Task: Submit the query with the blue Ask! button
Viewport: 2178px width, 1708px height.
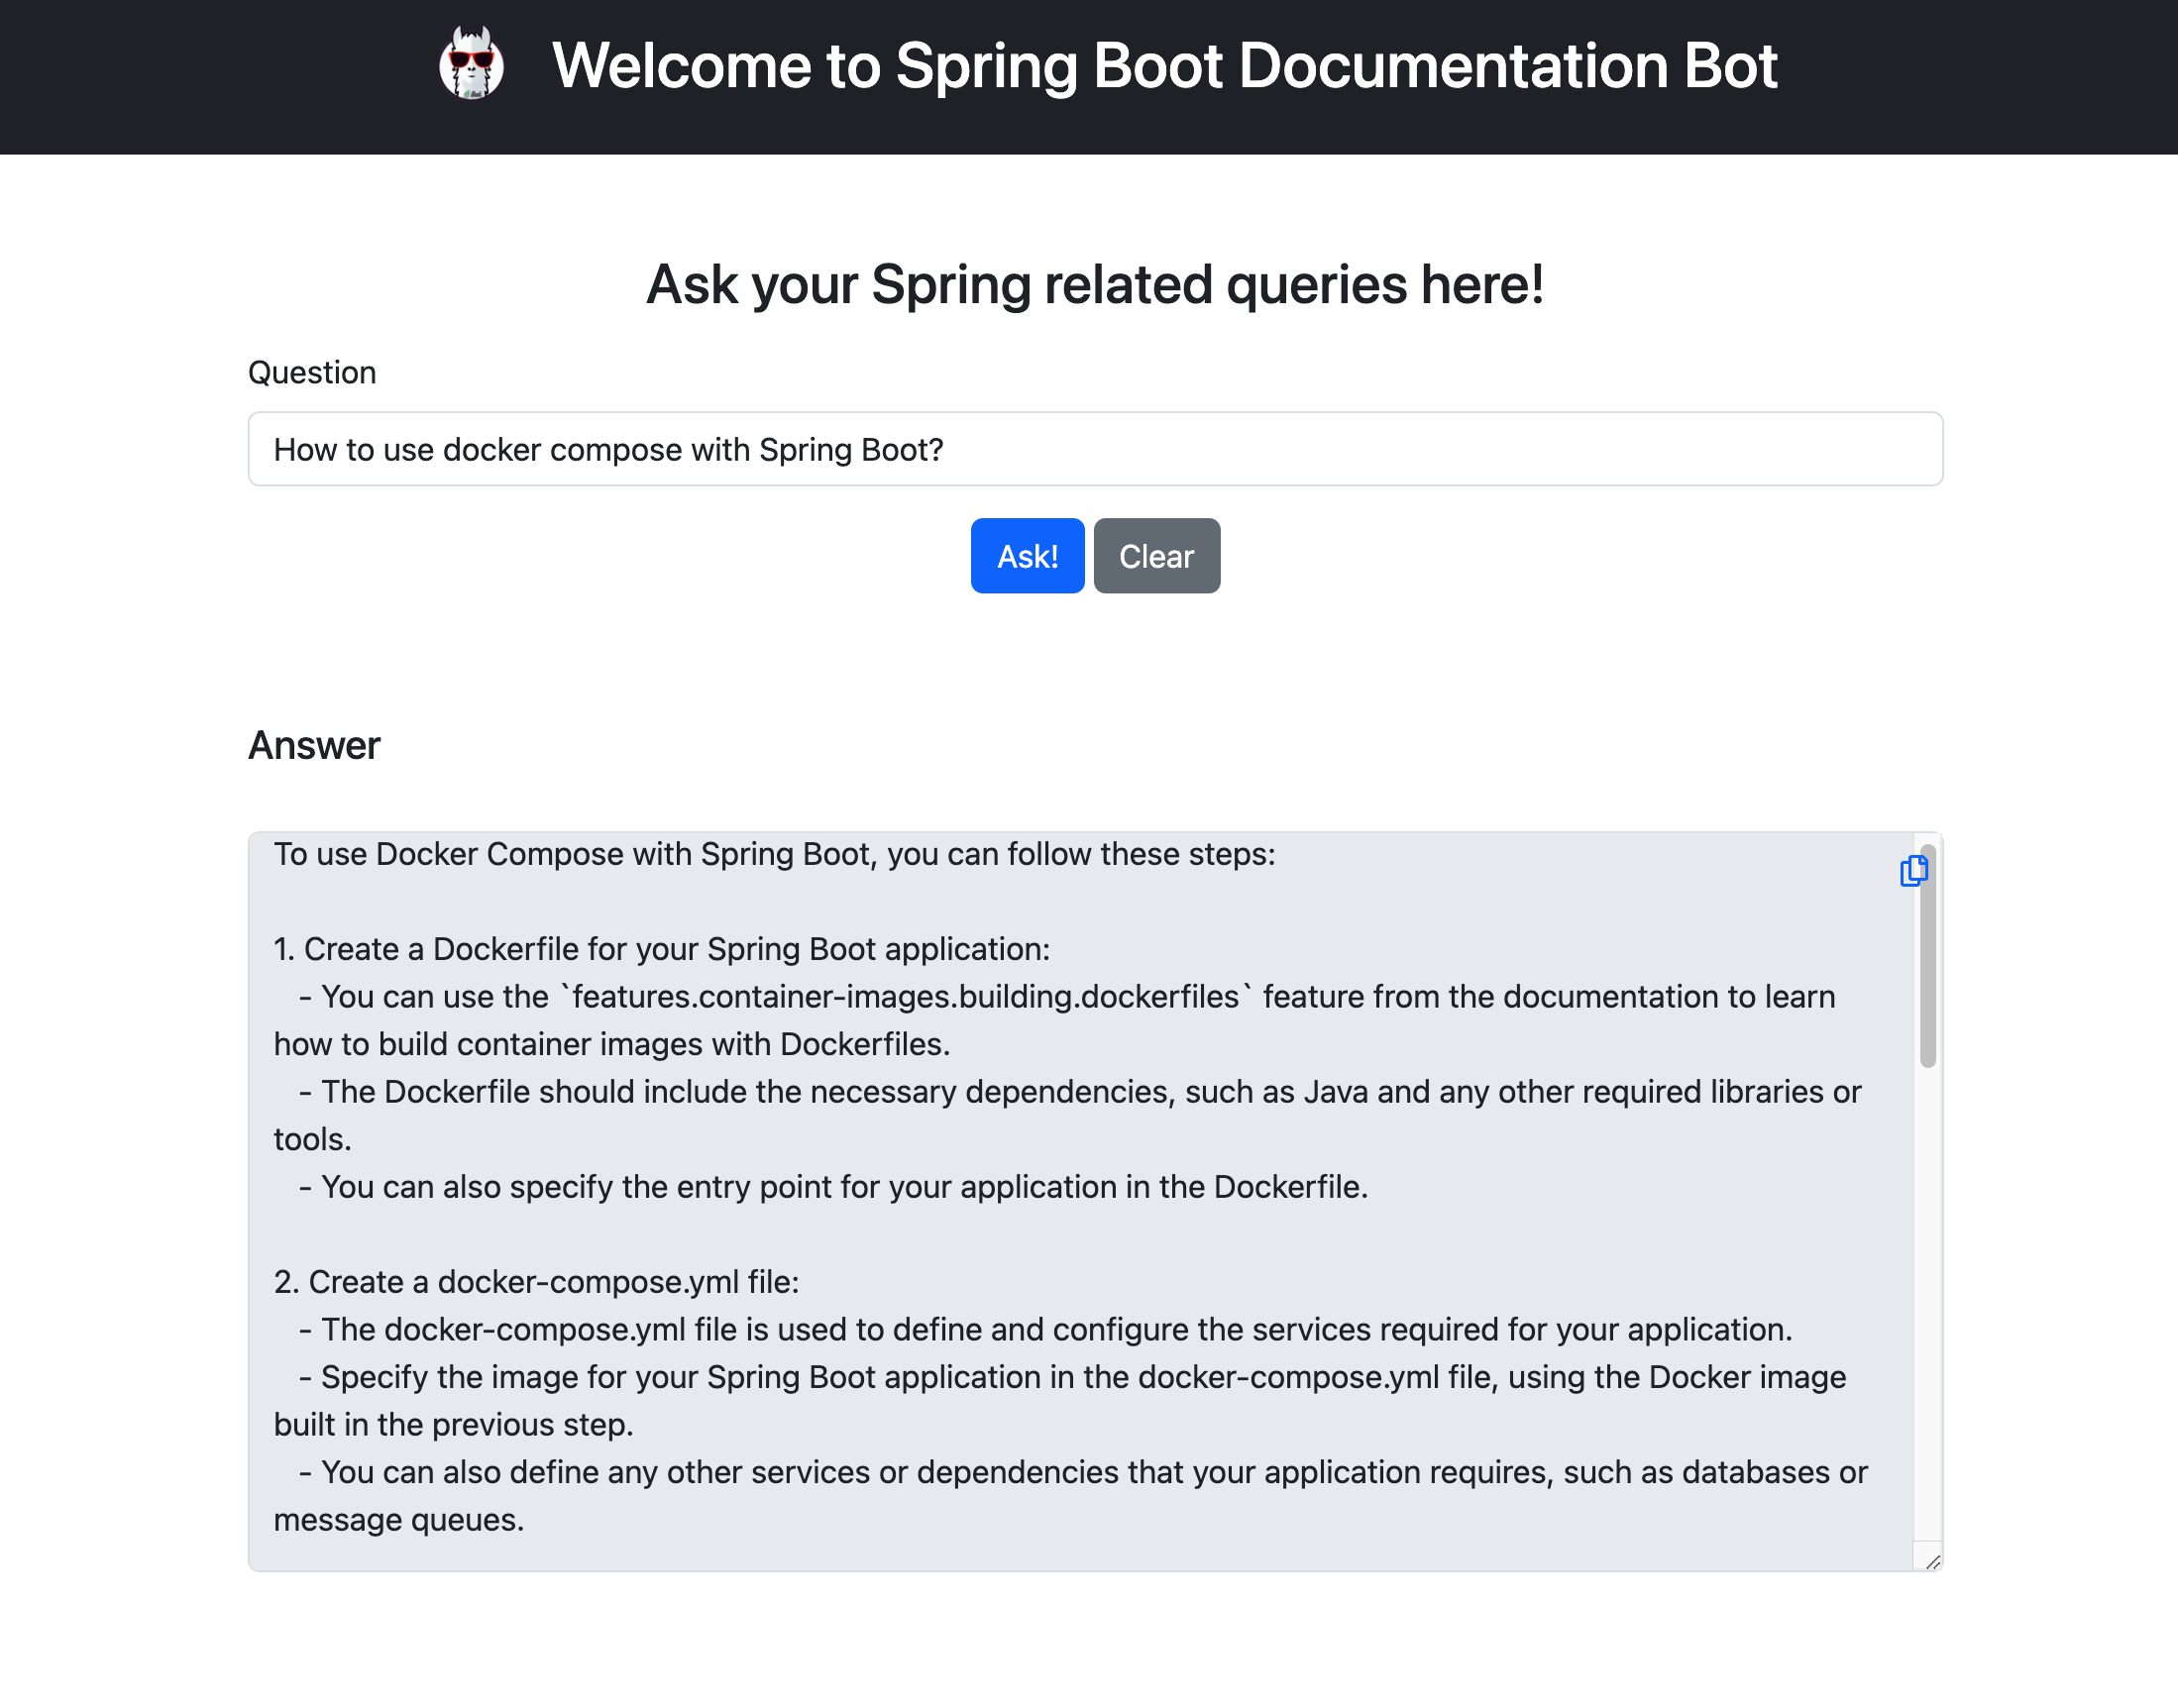Action: point(1027,556)
